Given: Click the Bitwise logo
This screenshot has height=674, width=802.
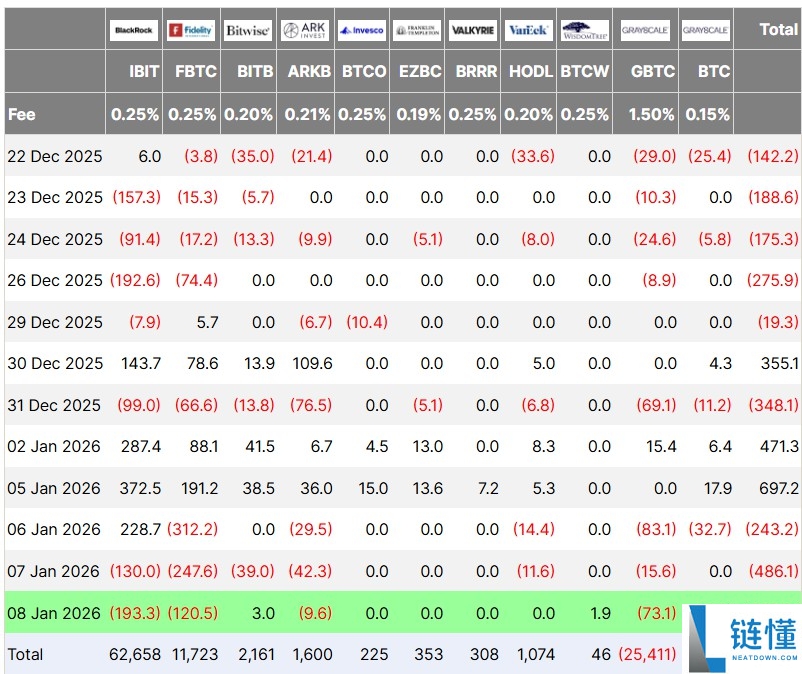Looking at the screenshot, I should [x=248, y=30].
